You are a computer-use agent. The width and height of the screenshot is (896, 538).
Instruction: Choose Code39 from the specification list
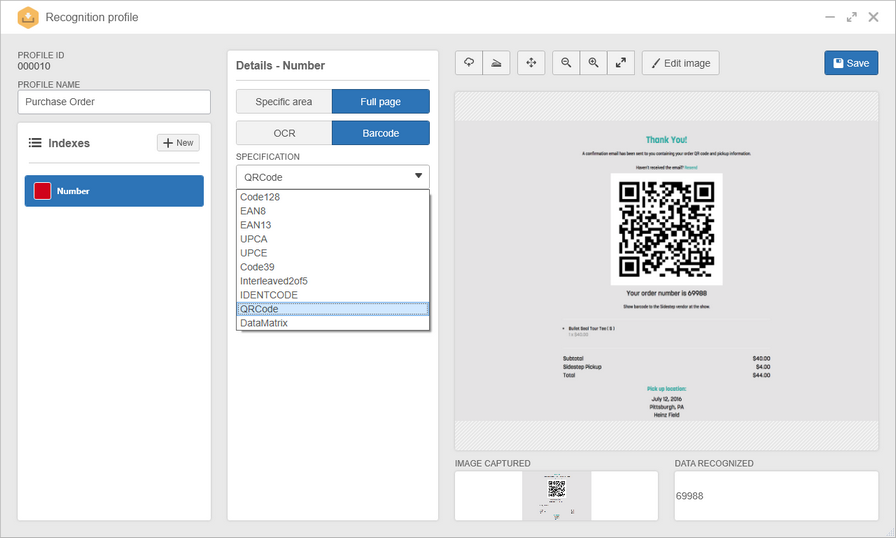333,267
